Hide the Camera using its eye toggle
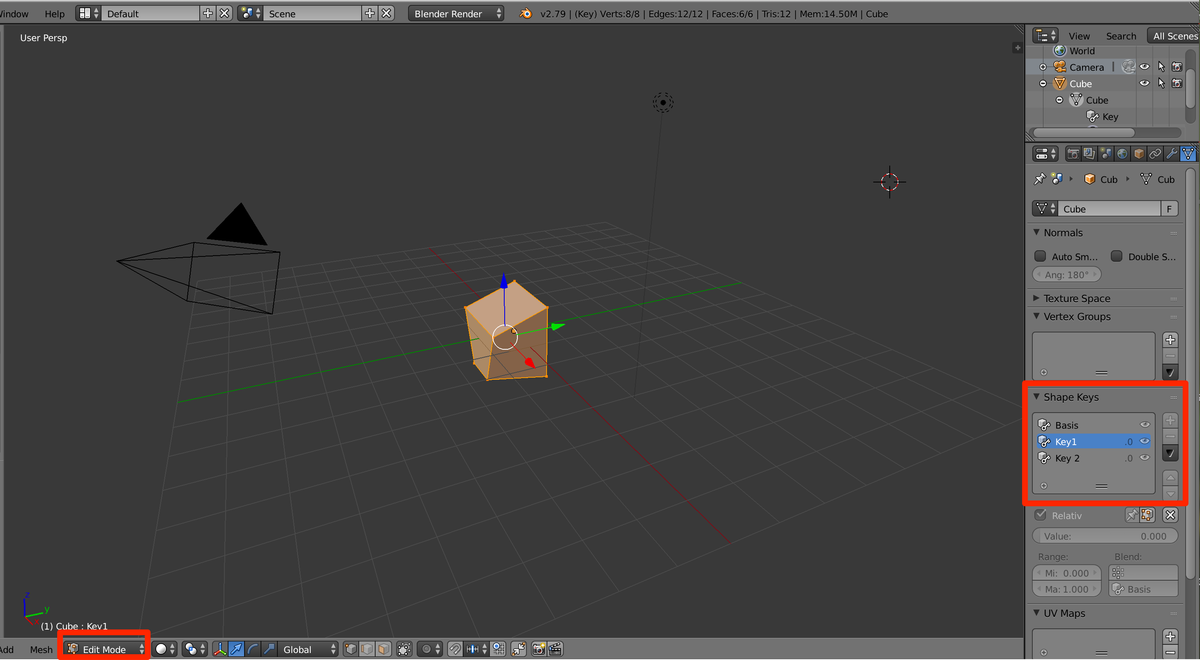Viewport: 1200px width, 660px height. click(x=1144, y=66)
